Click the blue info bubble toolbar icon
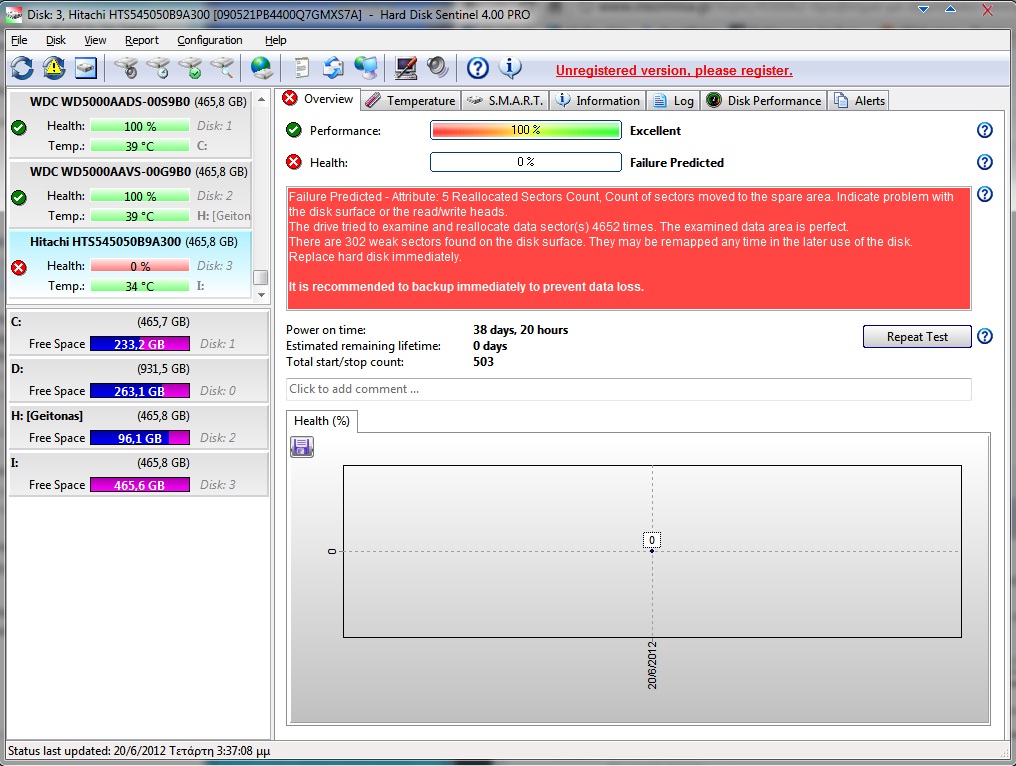Viewport: 1016px width, 766px height. (x=510, y=67)
